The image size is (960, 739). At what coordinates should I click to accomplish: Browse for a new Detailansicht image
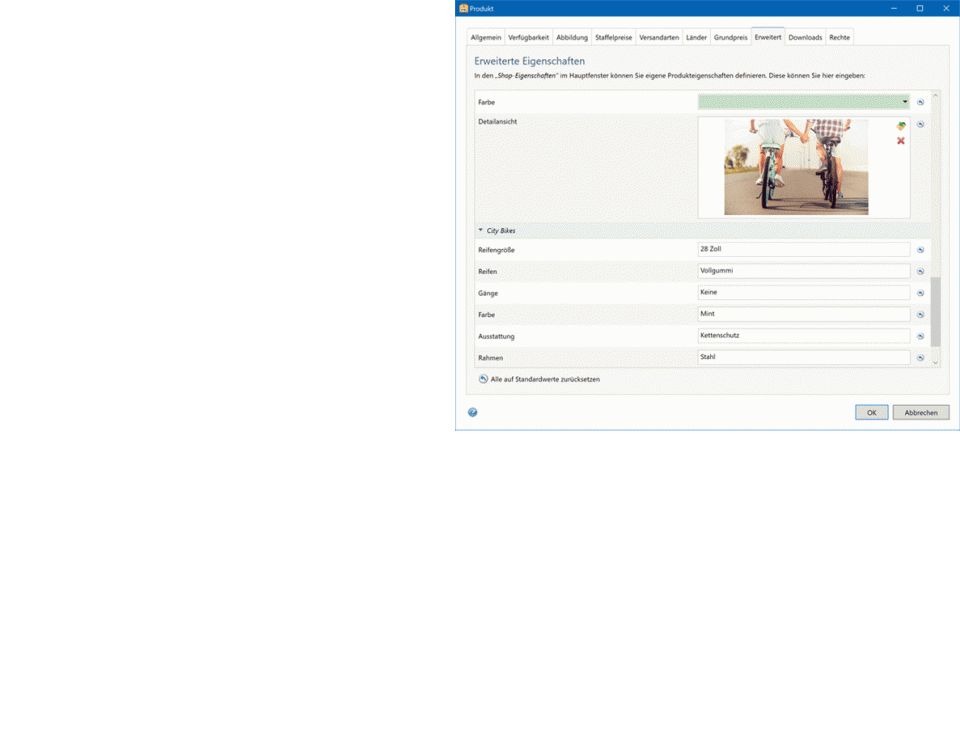[901, 126]
